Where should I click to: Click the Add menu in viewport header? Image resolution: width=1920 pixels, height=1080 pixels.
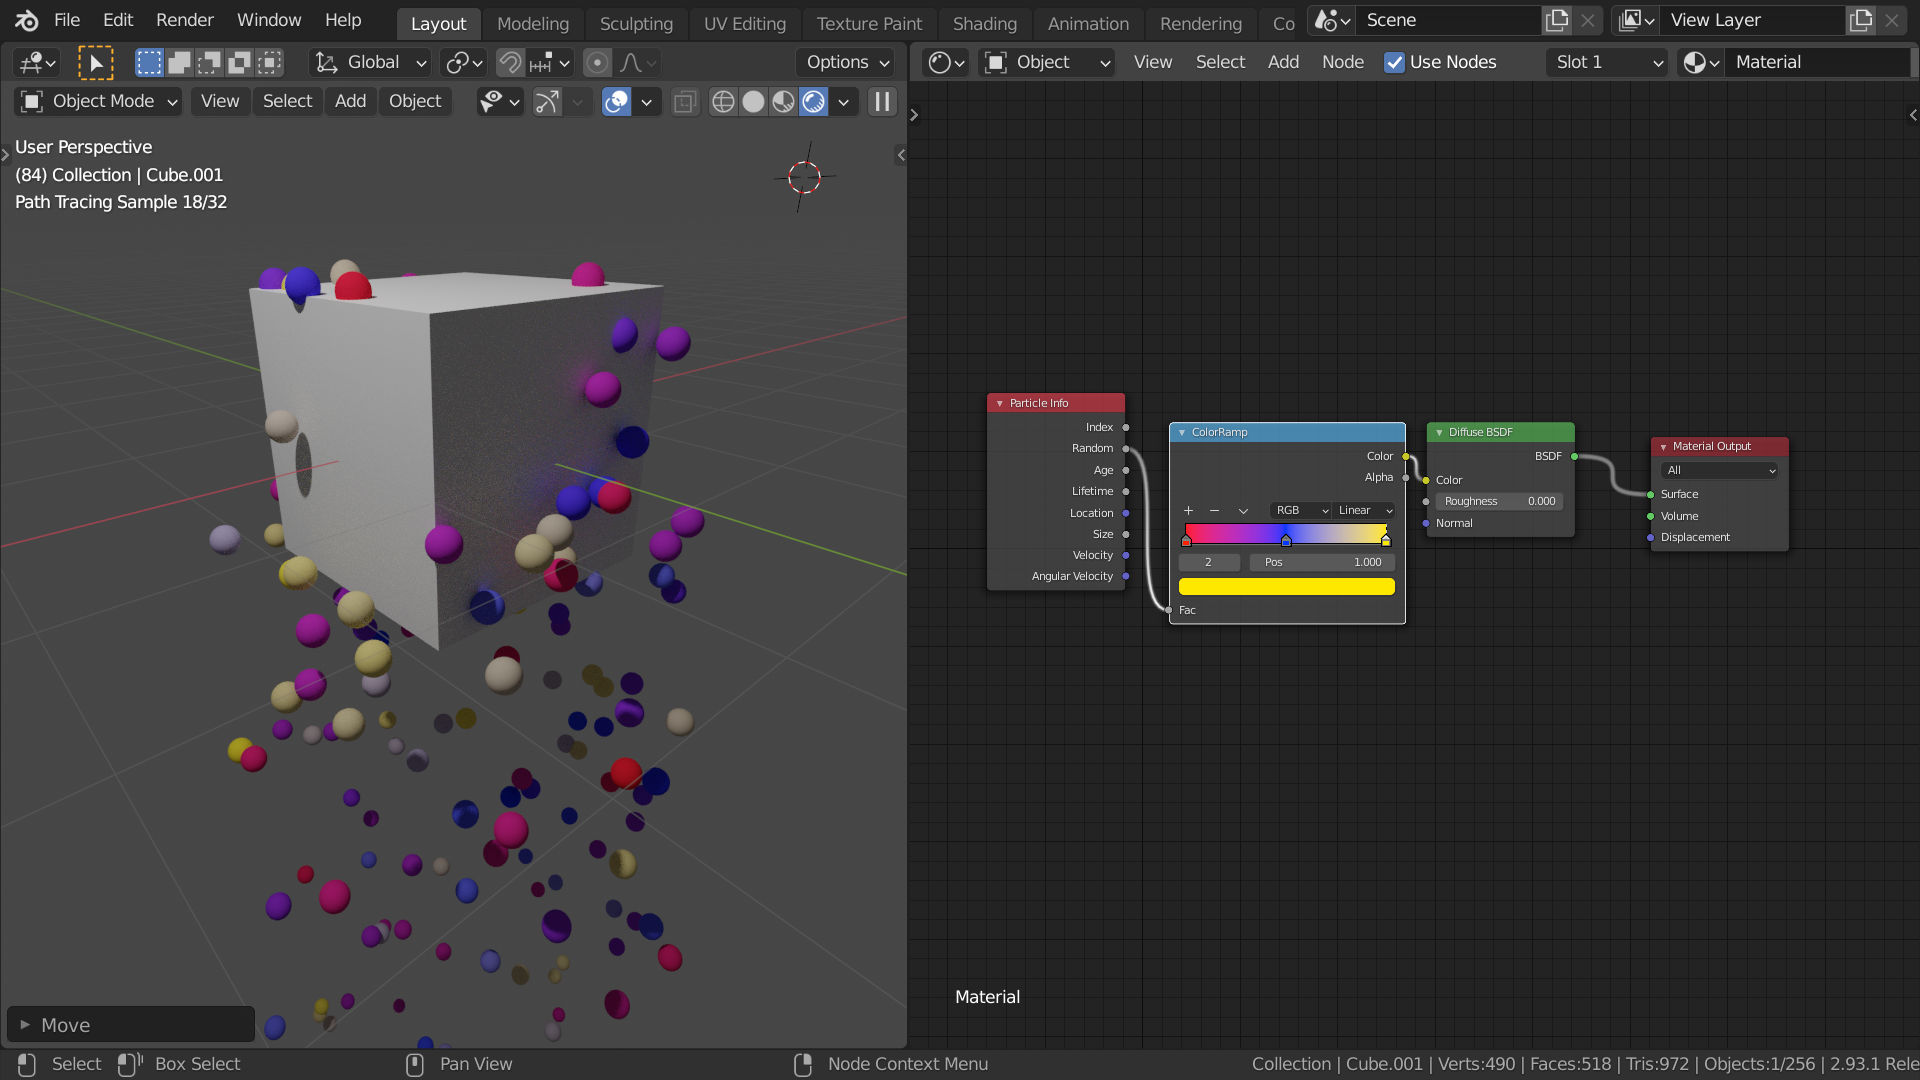coord(350,101)
